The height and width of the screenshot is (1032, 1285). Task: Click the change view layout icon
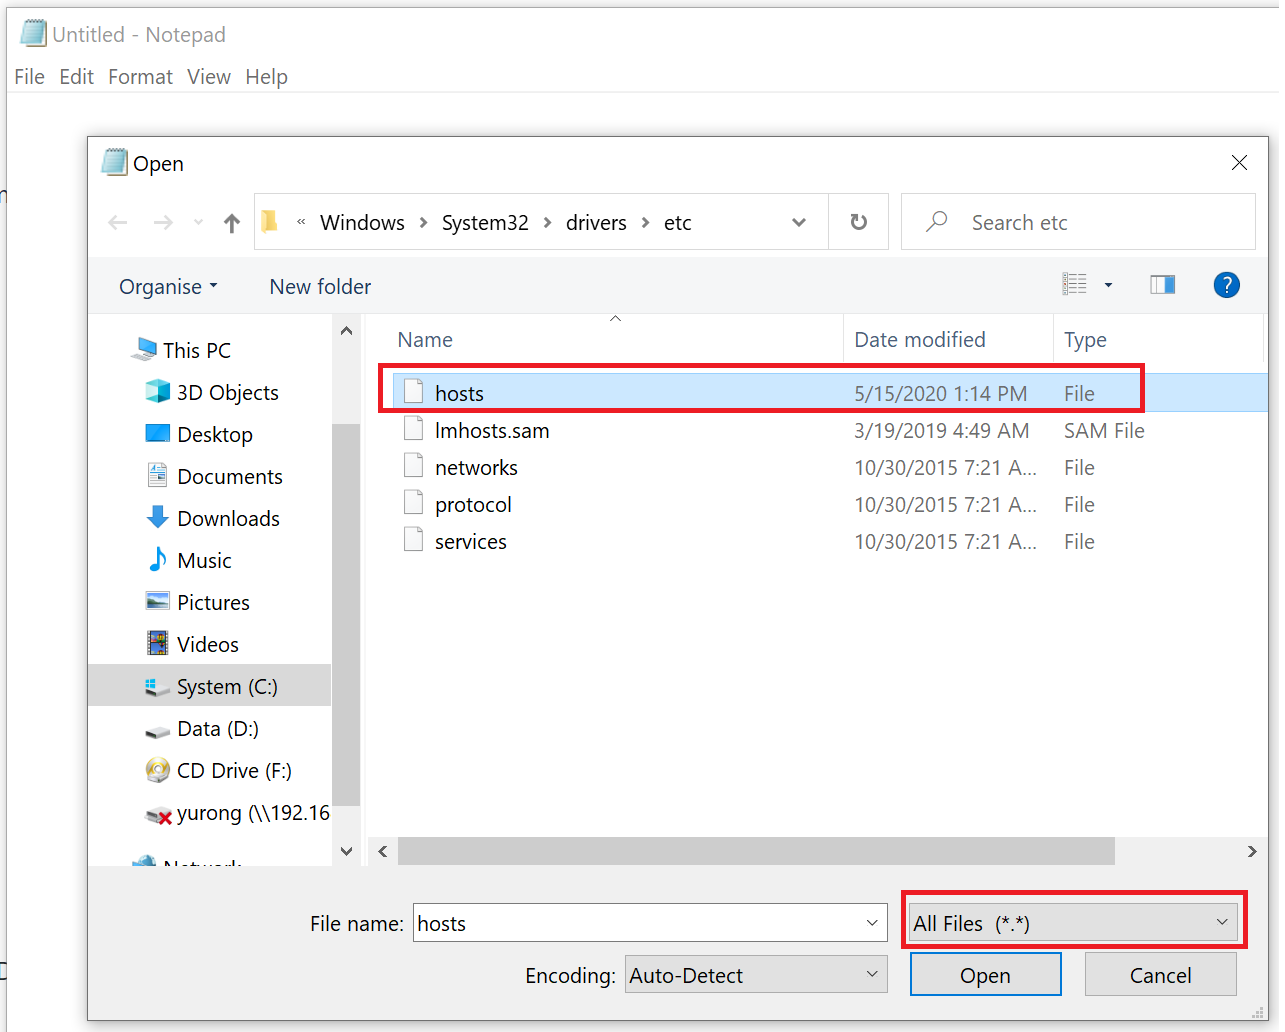pos(1075,286)
